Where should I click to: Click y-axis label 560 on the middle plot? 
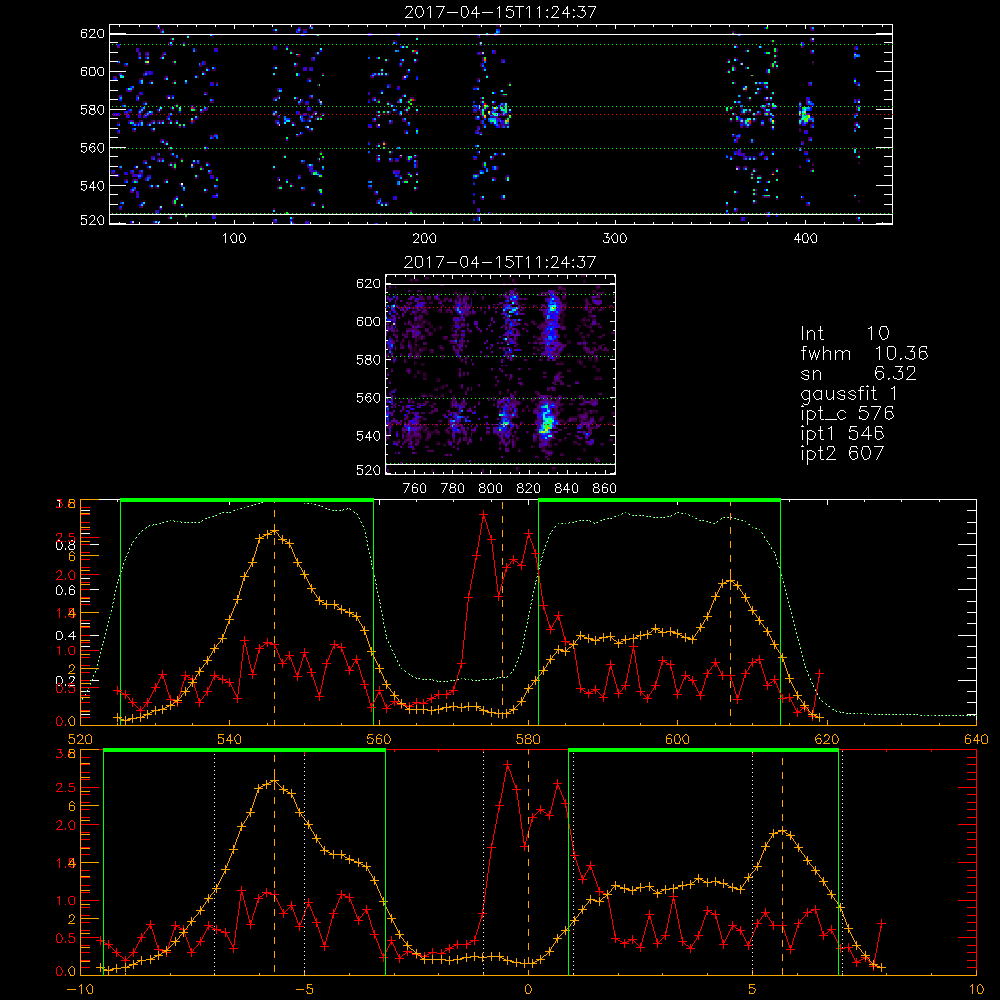[368, 398]
